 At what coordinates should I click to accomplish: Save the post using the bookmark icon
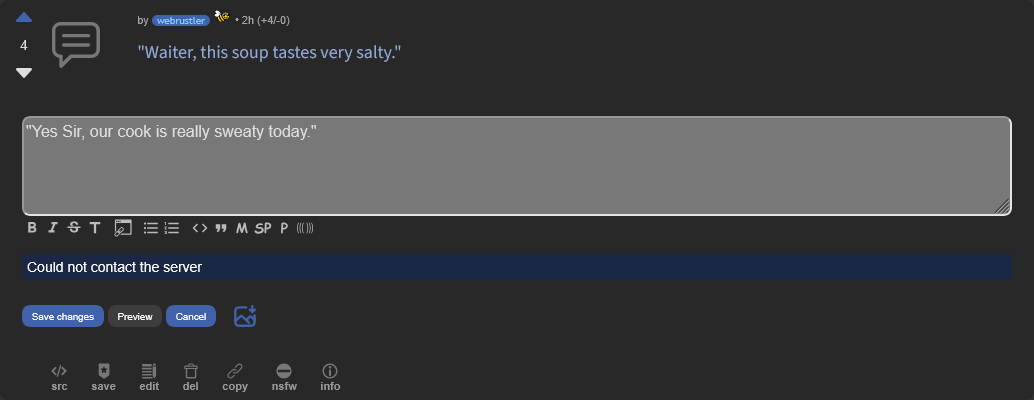(103, 376)
